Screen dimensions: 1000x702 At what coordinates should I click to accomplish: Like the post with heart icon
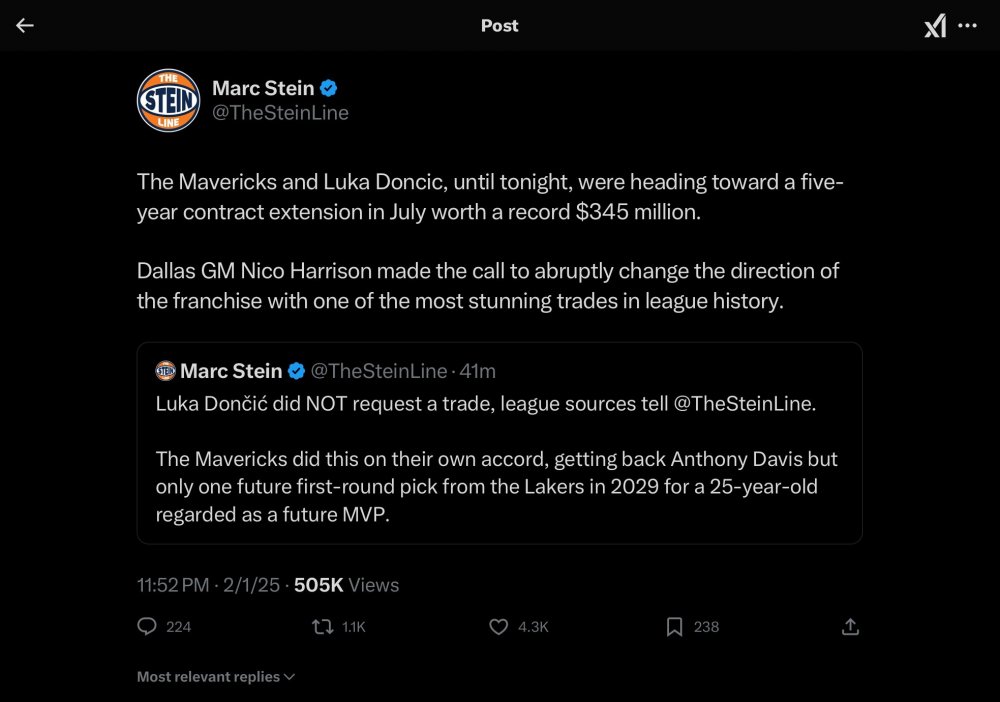(x=499, y=626)
